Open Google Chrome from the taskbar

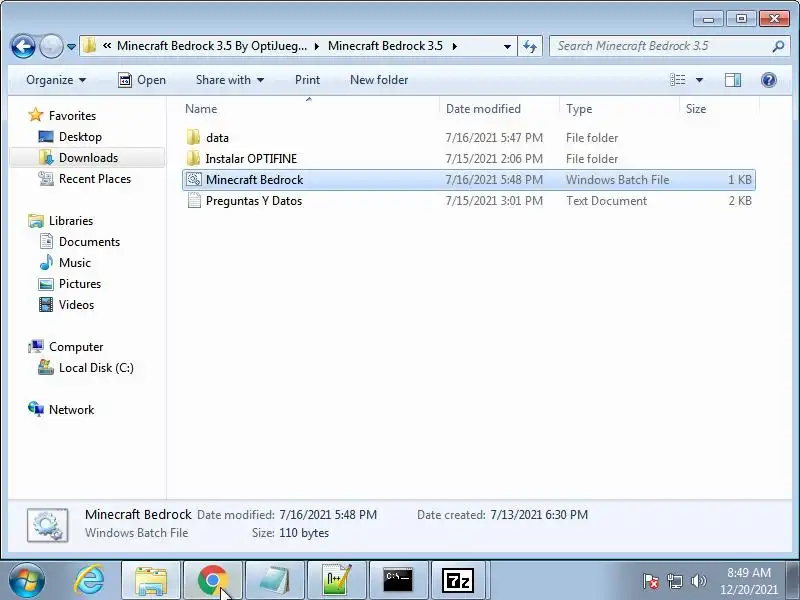[212, 581]
